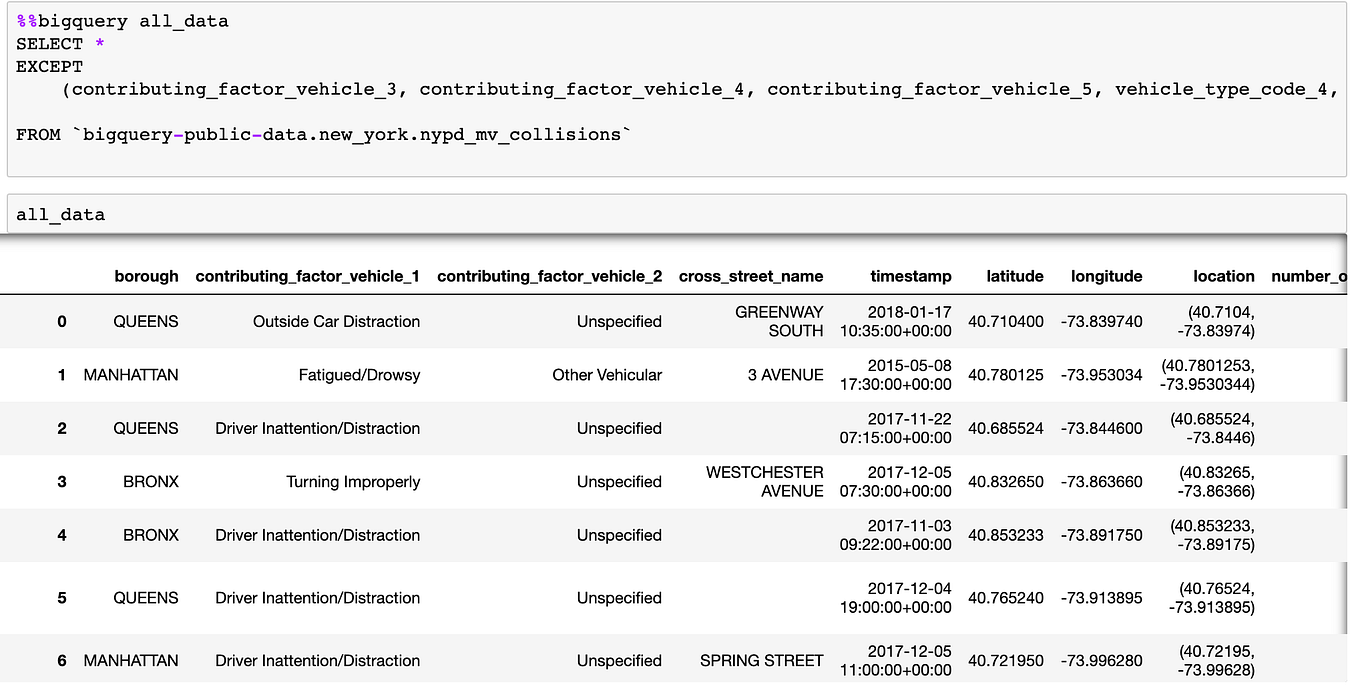Select the QUEENS cell in row 0
The image size is (1358, 686).
coord(146,321)
